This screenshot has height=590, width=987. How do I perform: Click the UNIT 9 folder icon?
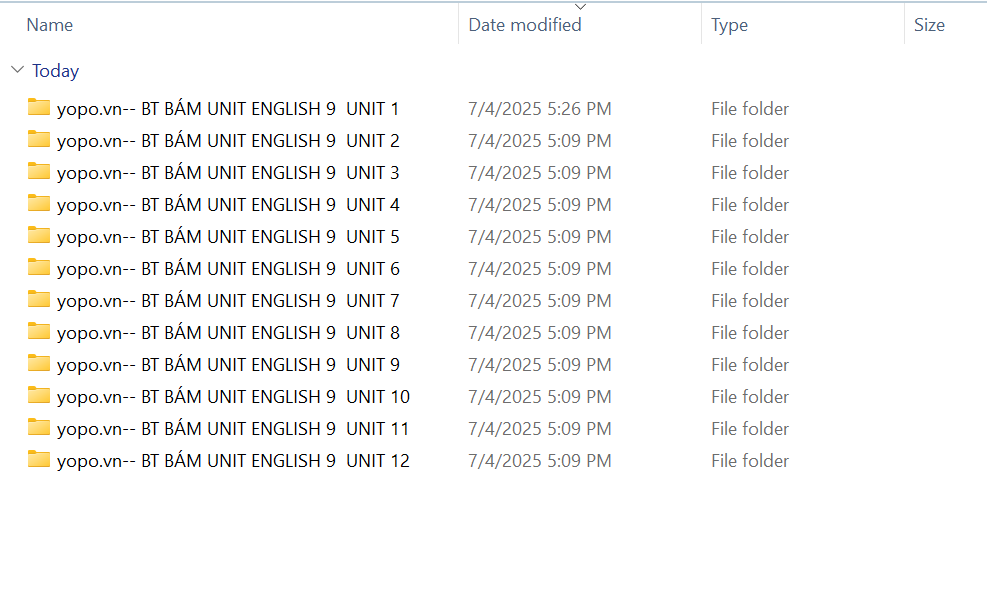[x=39, y=364]
